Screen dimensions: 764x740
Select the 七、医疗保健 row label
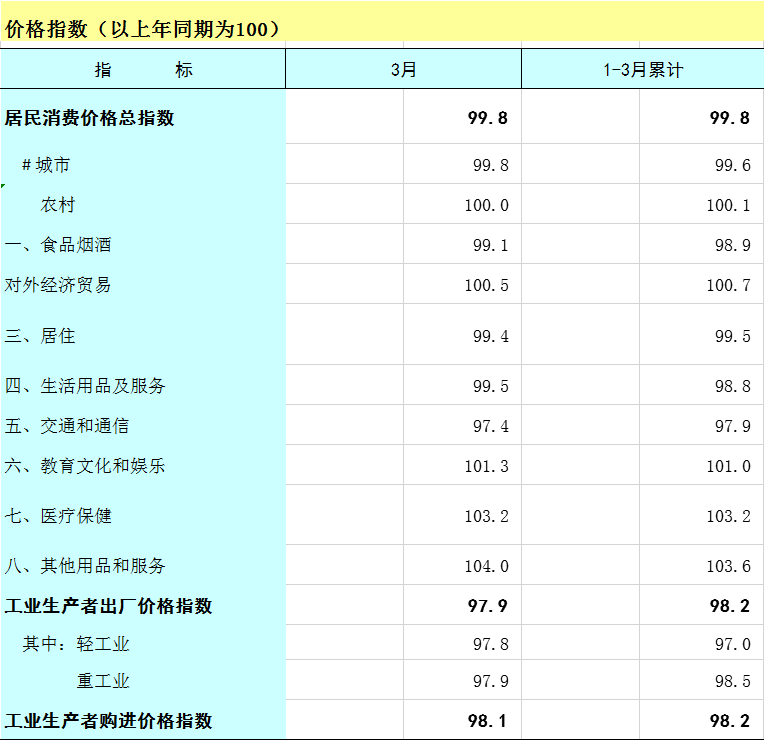click(58, 516)
